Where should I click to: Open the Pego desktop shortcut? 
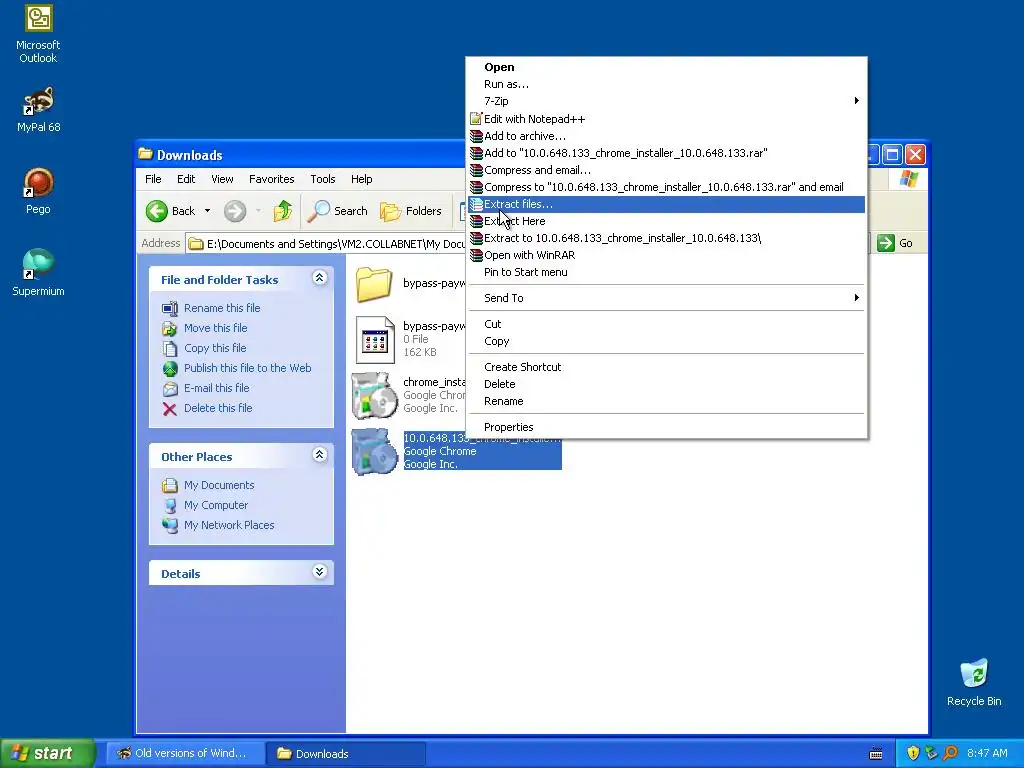point(38,191)
